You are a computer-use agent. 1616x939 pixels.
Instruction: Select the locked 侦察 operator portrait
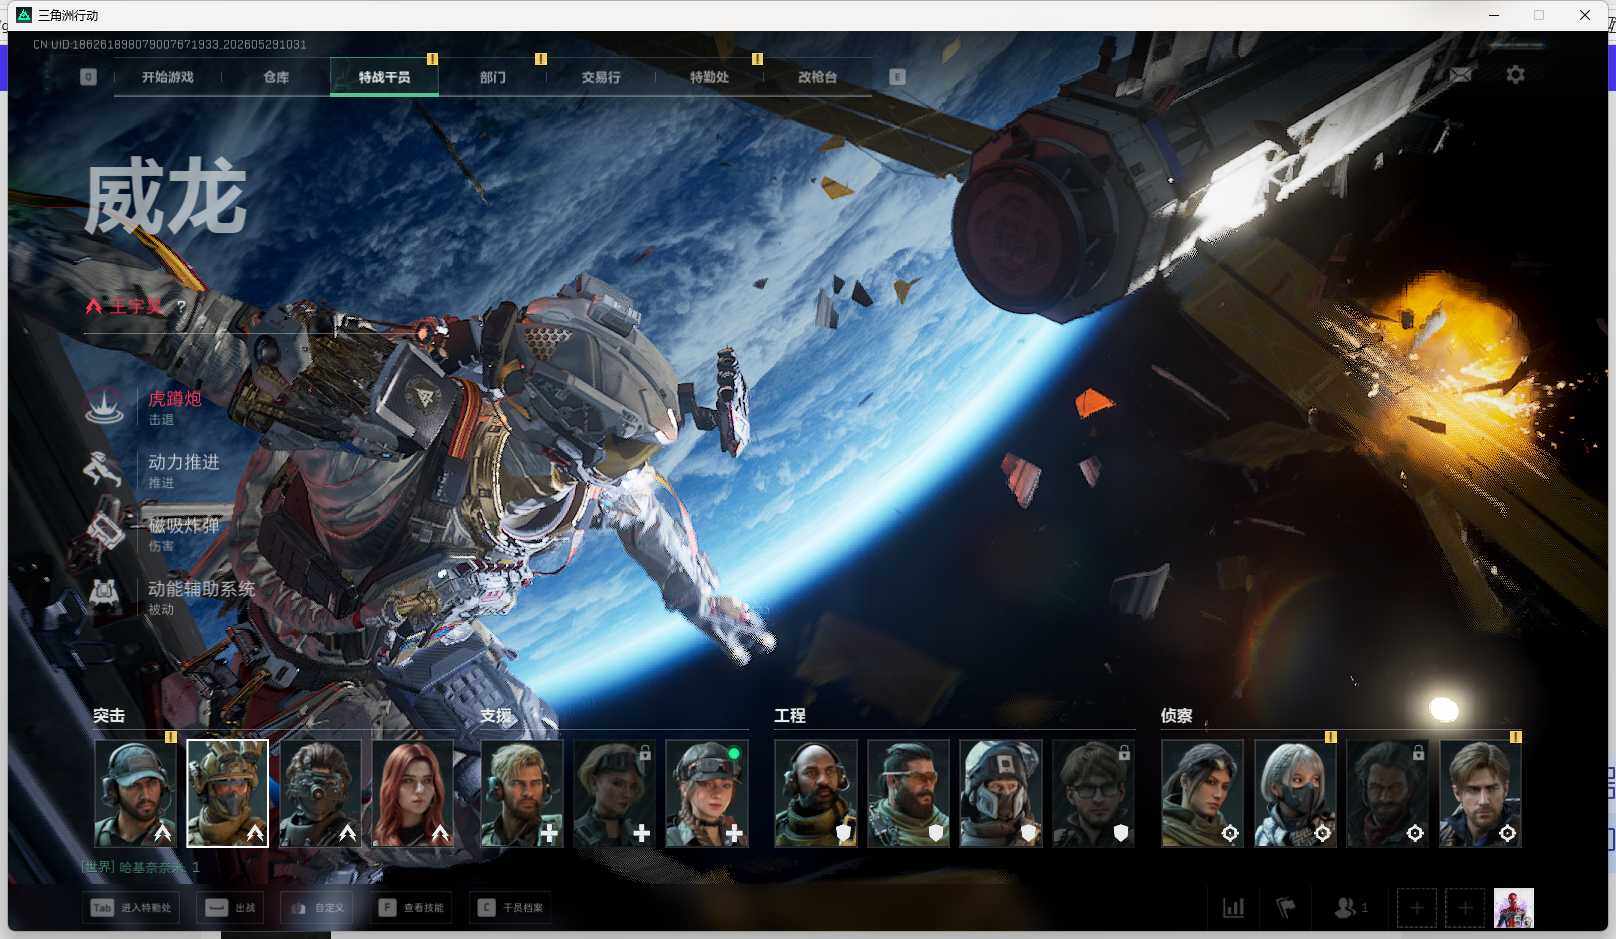(1388, 793)
